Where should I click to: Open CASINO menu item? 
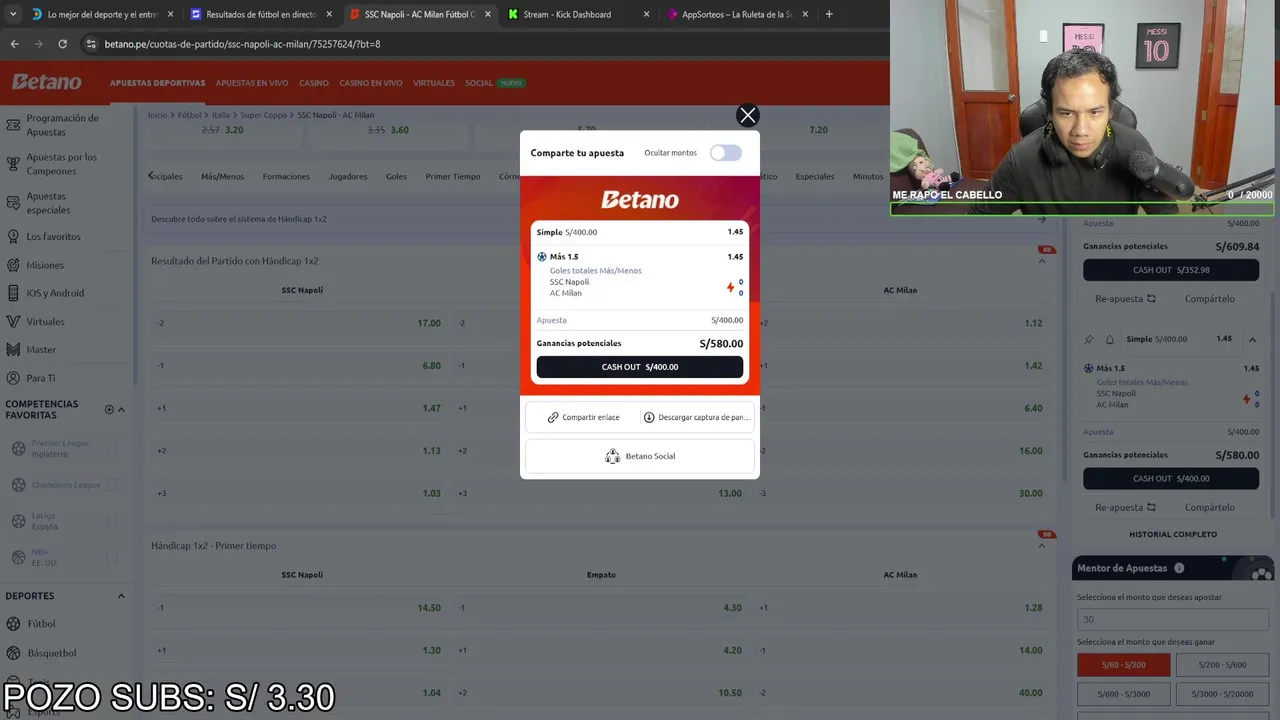314,83
